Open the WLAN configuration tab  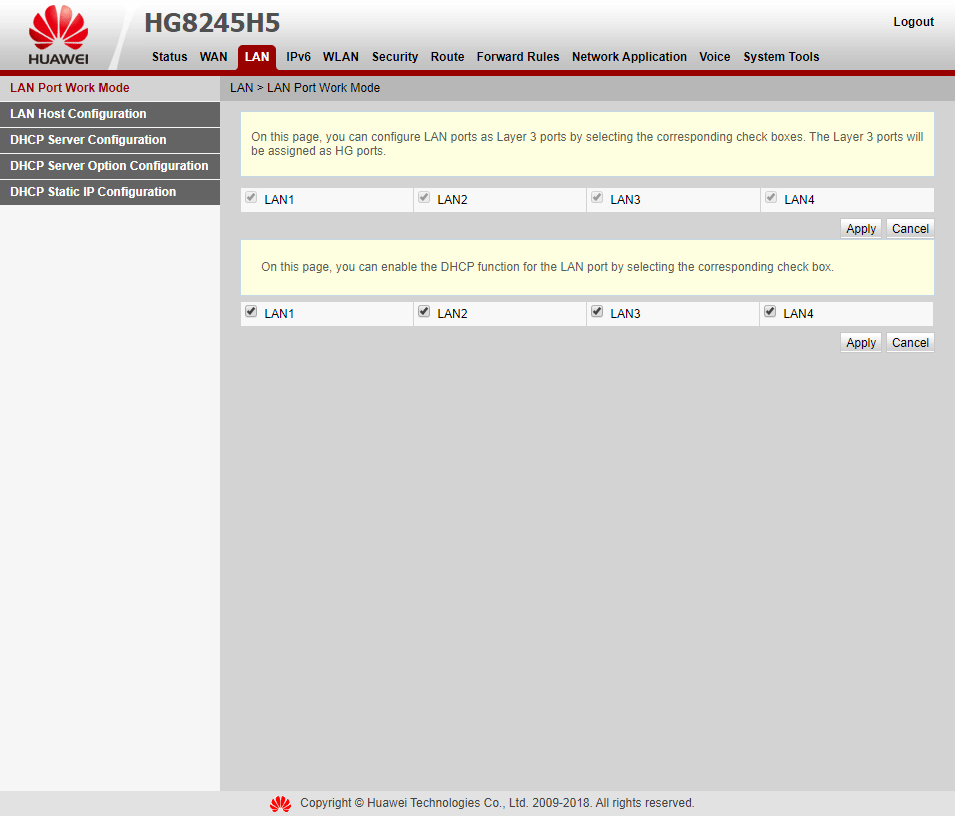[x=340, y=57]
